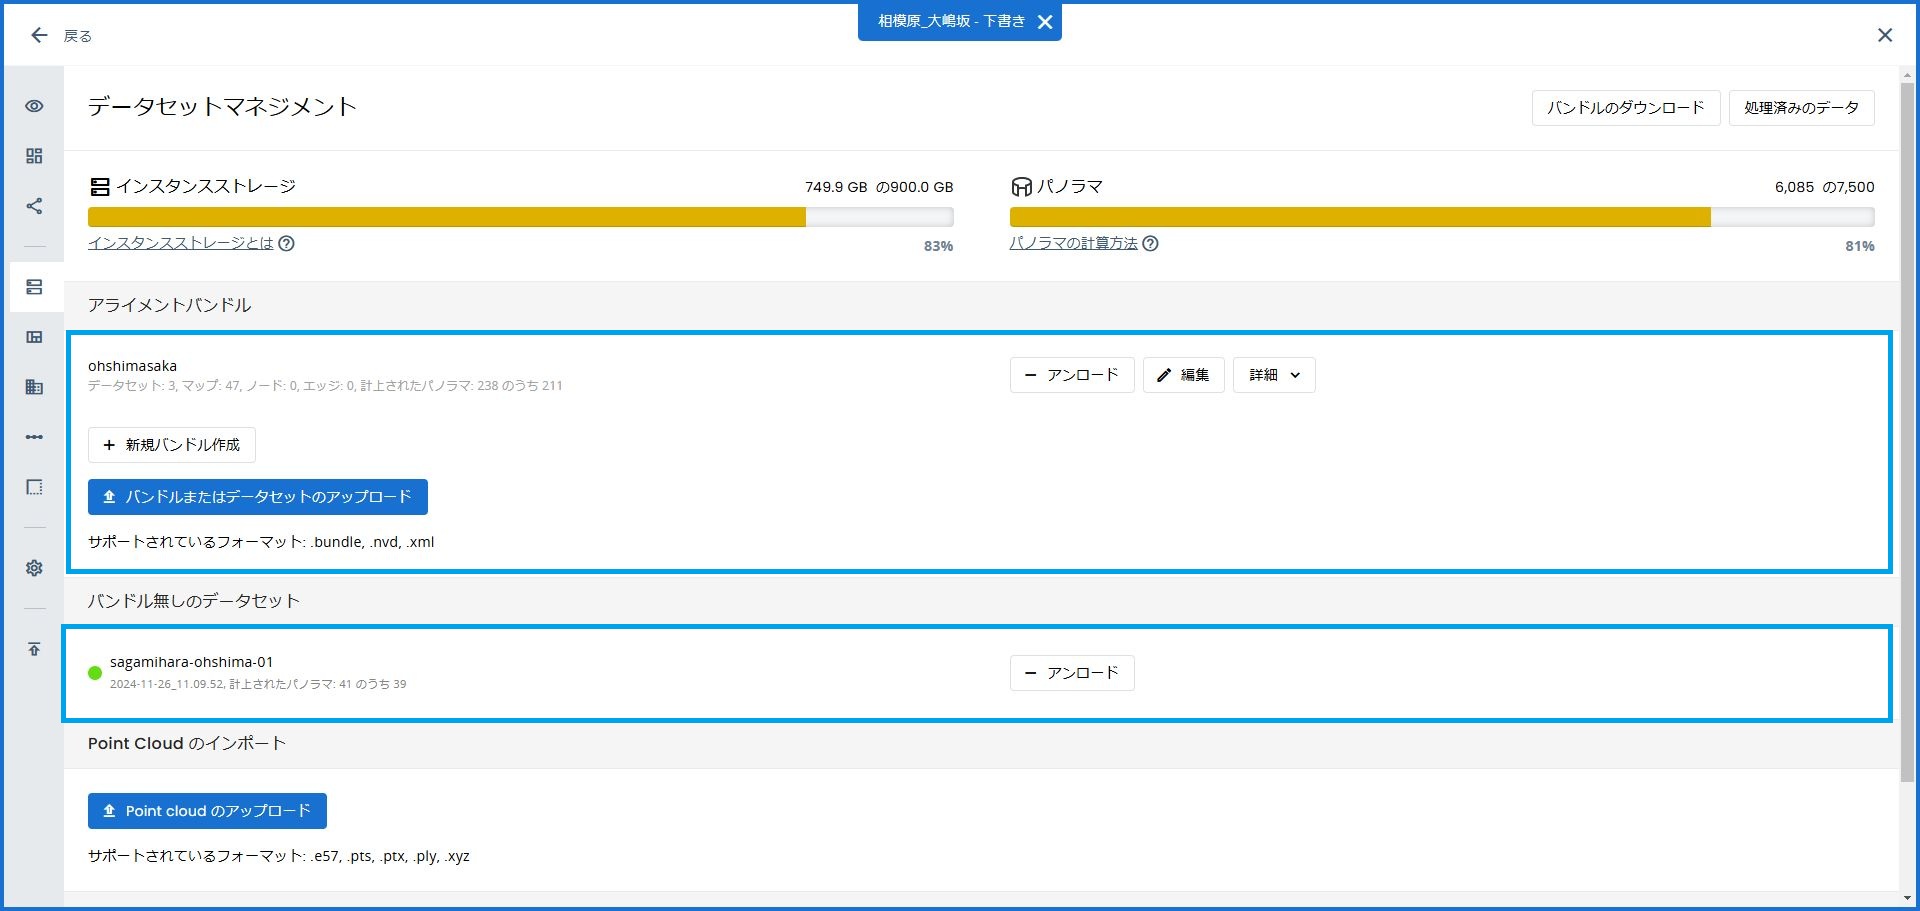Viewport: 1920px width, 911px height.
Task: Click the share icon in sidebar
Action: click(34, 206)
